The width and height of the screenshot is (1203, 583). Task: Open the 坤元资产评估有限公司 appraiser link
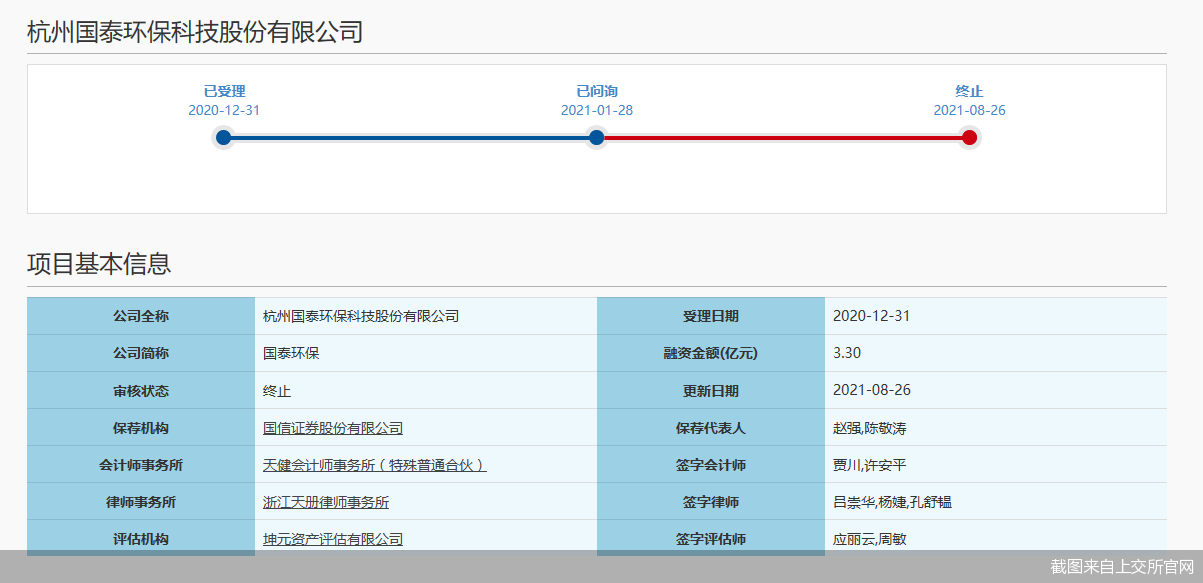click(333, 539)
